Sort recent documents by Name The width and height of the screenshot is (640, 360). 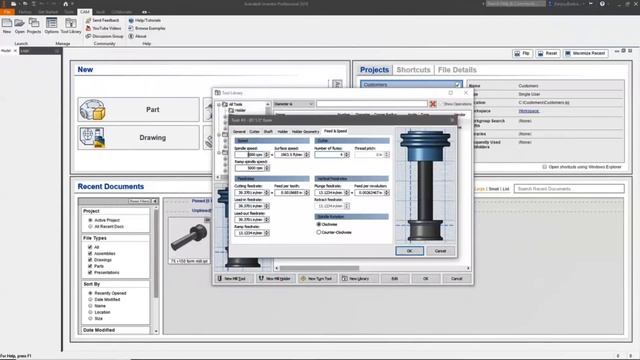click(x=90, y=306)
